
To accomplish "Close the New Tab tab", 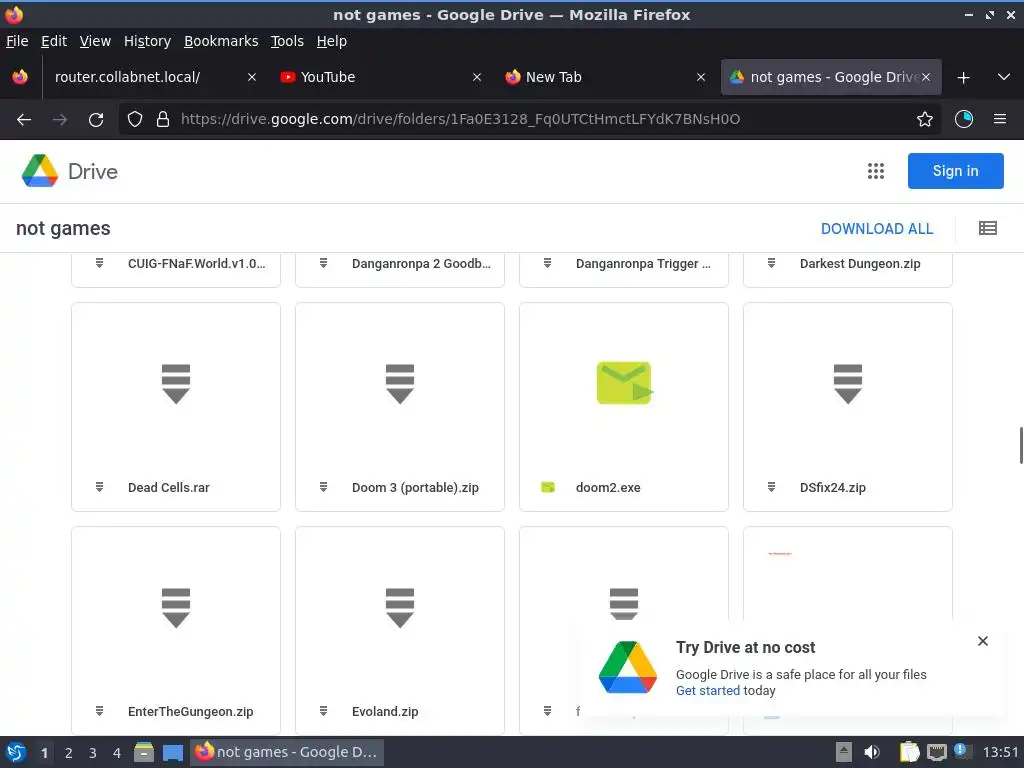I will tap(701, 77).
